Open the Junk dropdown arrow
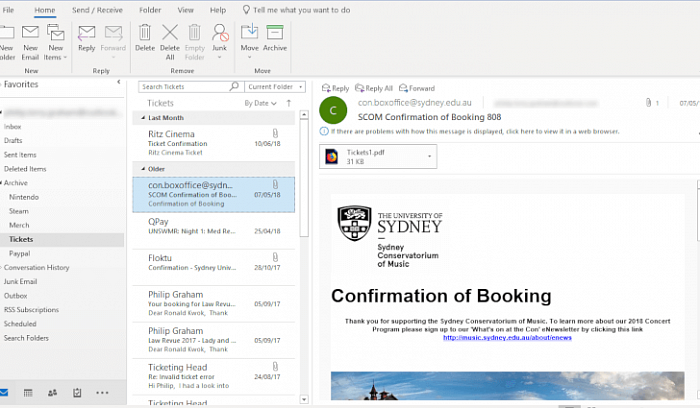The height and width of the screenshot is (408, 700). coord(220,57)
